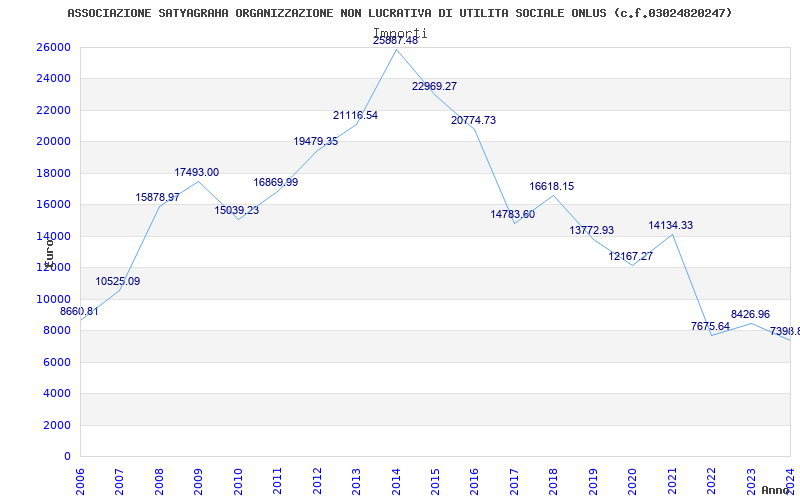Select data label 16869.99
Viewport: 800px width, 500px height.
tap(276, 182)
